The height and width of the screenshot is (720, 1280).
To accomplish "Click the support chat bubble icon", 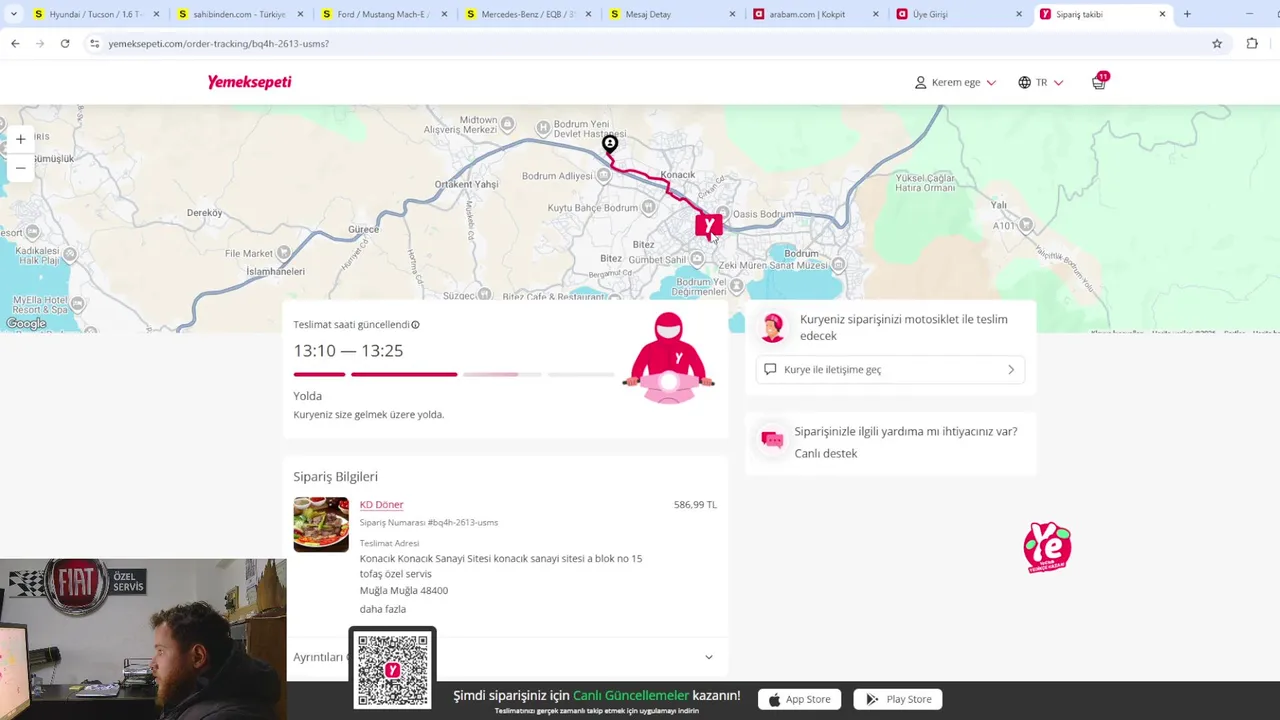I will [x=772, y=440].
